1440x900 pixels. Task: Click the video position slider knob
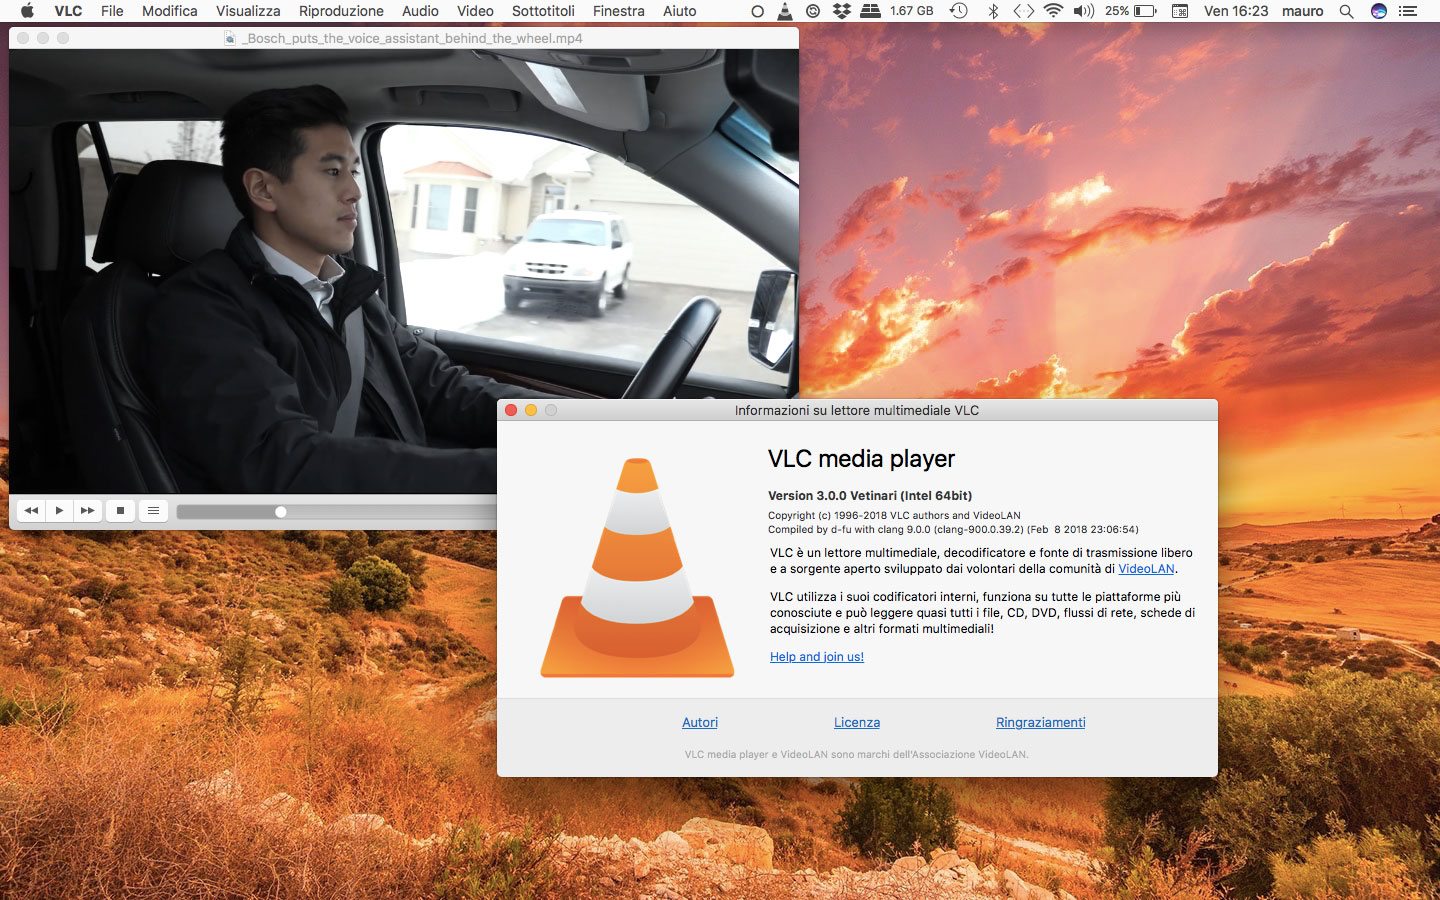coord(281,512)
